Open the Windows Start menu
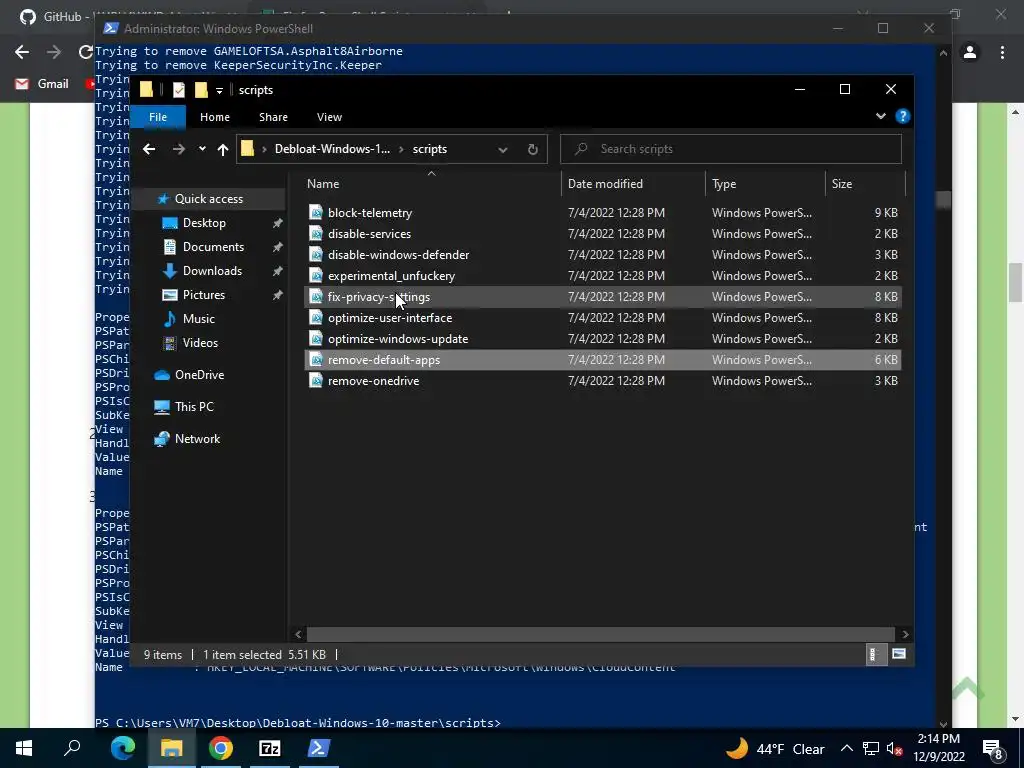Image resolution: width=1024 pixels, height=768 pixels. tap(24, 748)
